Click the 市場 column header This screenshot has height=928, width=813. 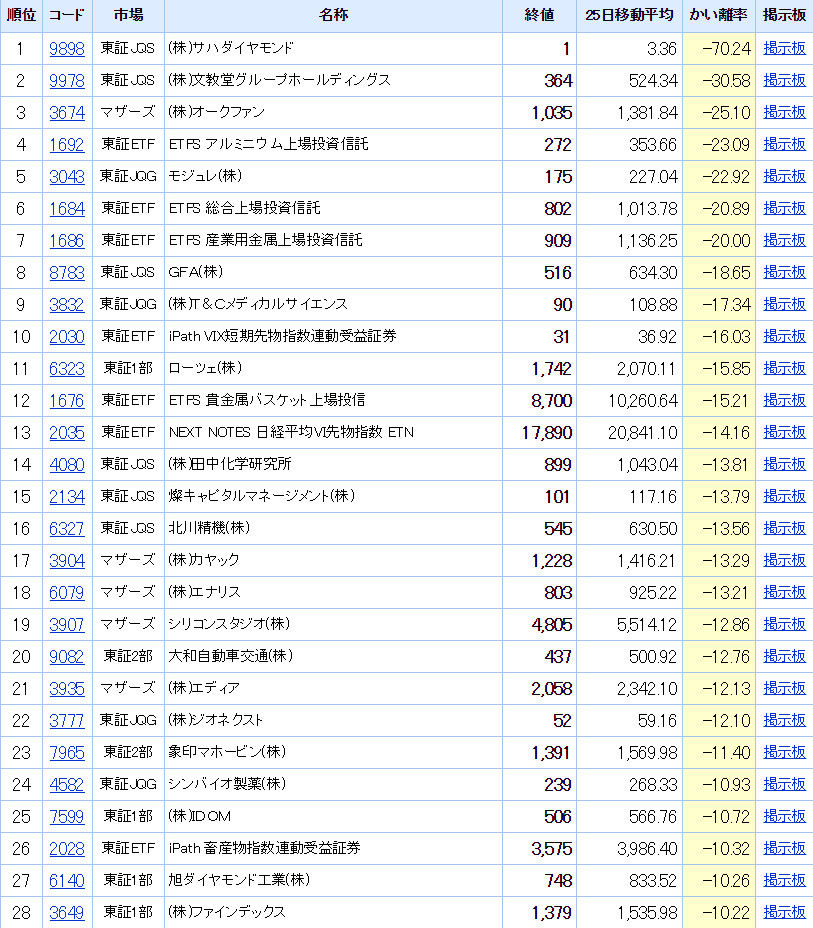128,15
